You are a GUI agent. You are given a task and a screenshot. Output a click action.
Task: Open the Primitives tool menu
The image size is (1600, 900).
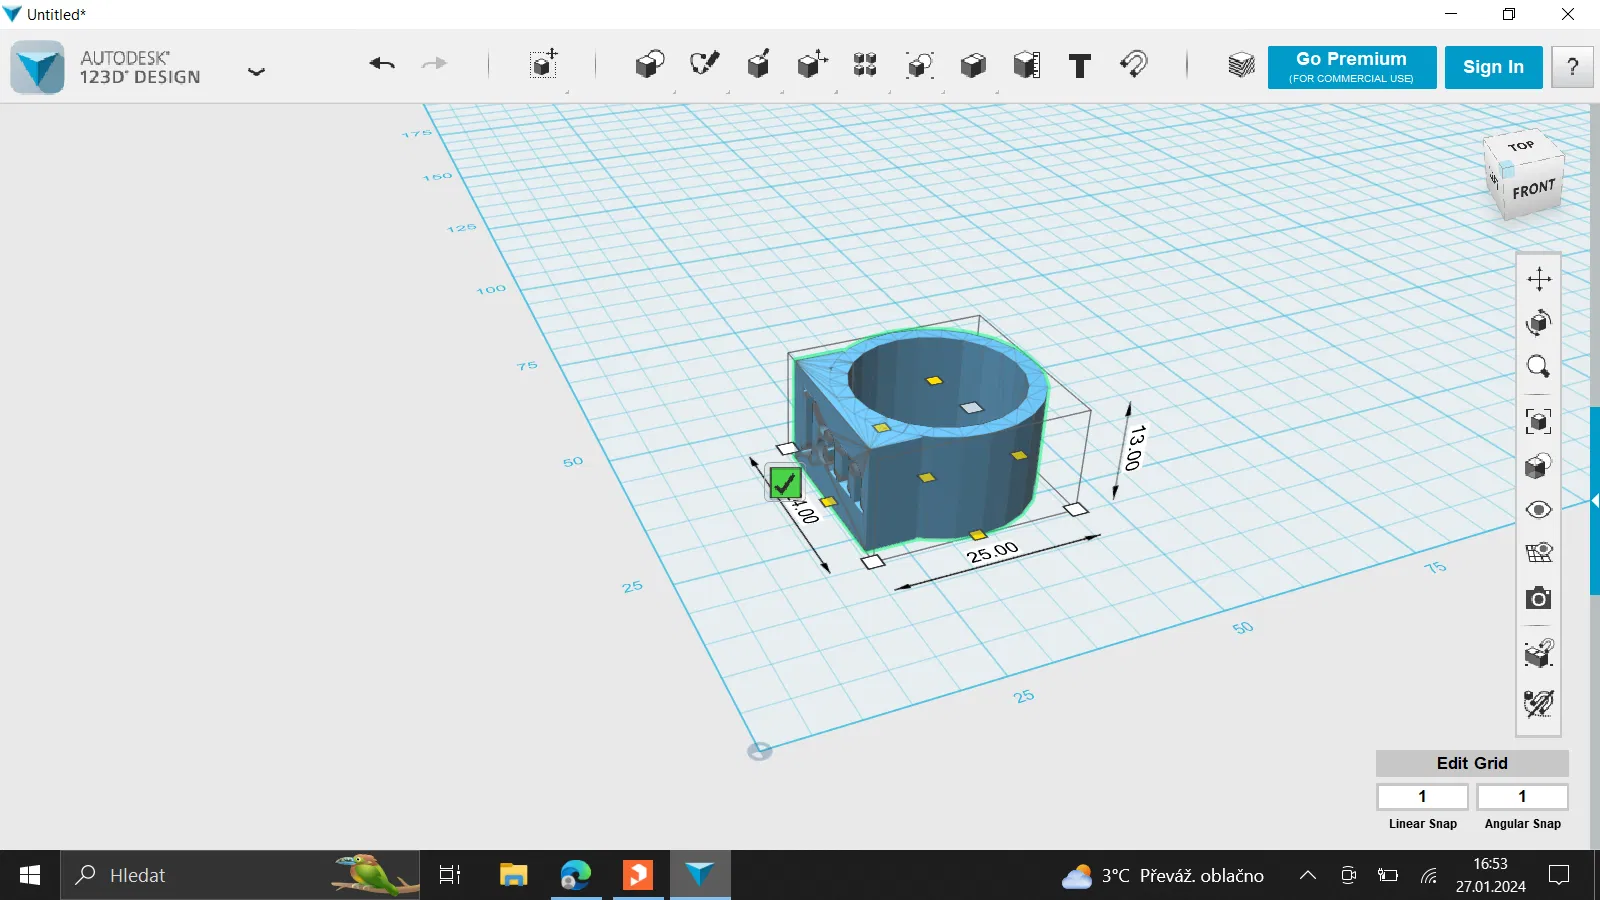(x=649, y=66)
